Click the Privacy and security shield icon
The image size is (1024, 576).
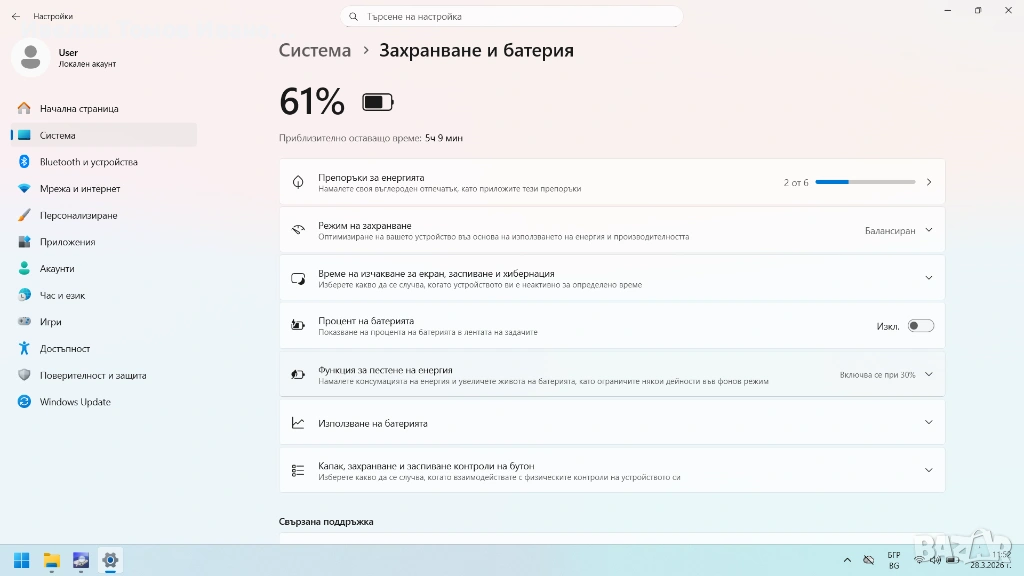pos(24,375)
